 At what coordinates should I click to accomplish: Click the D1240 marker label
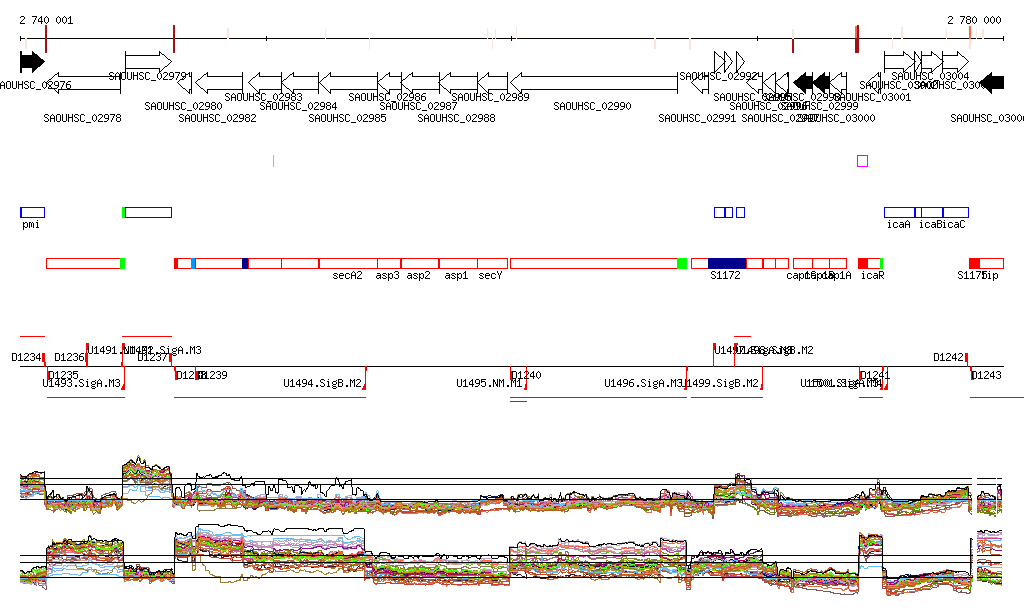tap(526, 375)
